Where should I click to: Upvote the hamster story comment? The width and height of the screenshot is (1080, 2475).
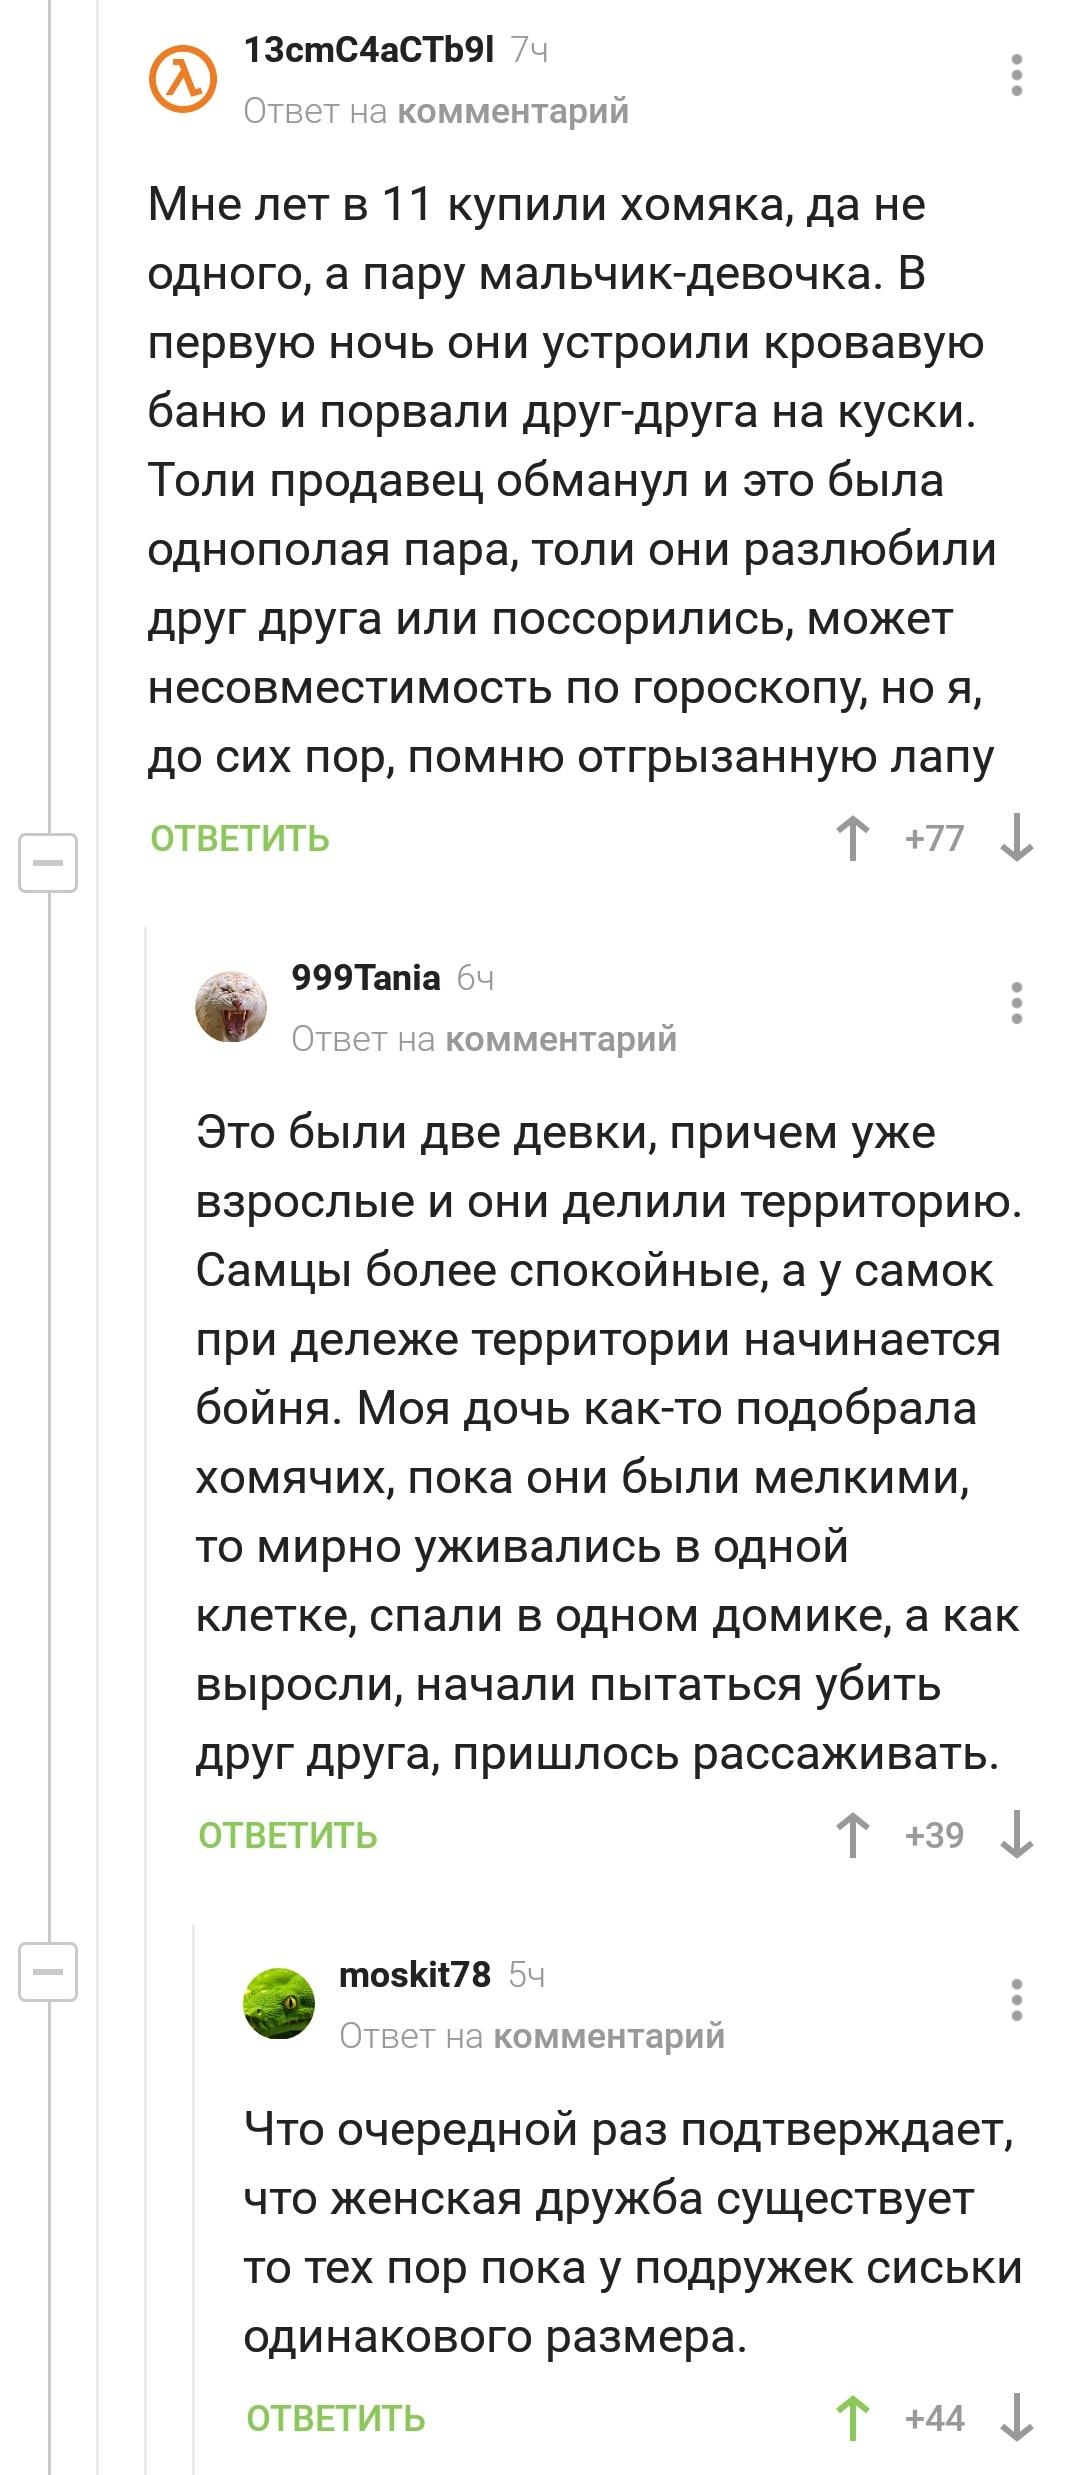[x=851, y=839]
